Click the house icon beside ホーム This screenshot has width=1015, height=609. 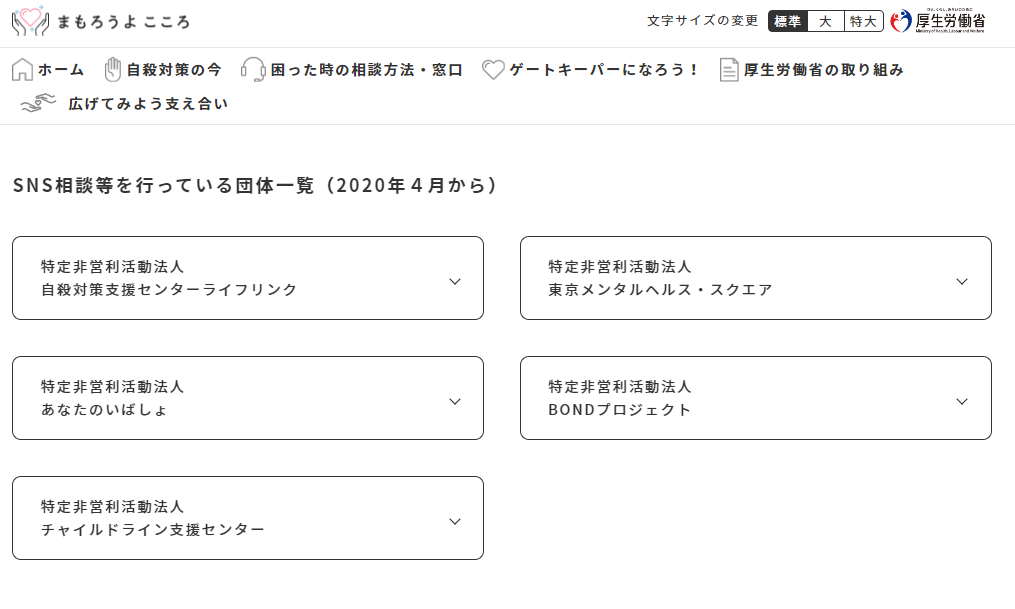(22, 70)
